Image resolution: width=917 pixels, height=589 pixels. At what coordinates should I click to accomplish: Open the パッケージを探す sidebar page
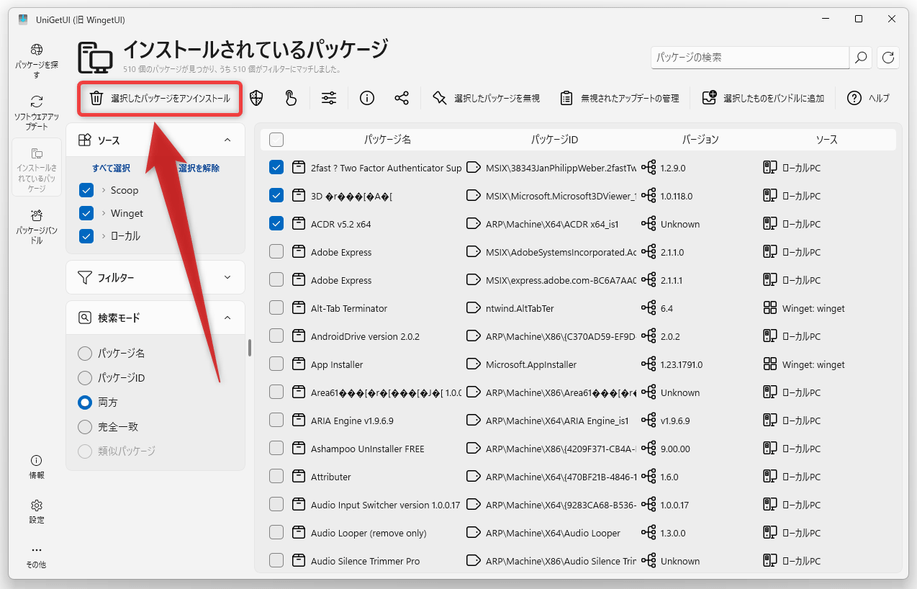[x=36, y=61]
